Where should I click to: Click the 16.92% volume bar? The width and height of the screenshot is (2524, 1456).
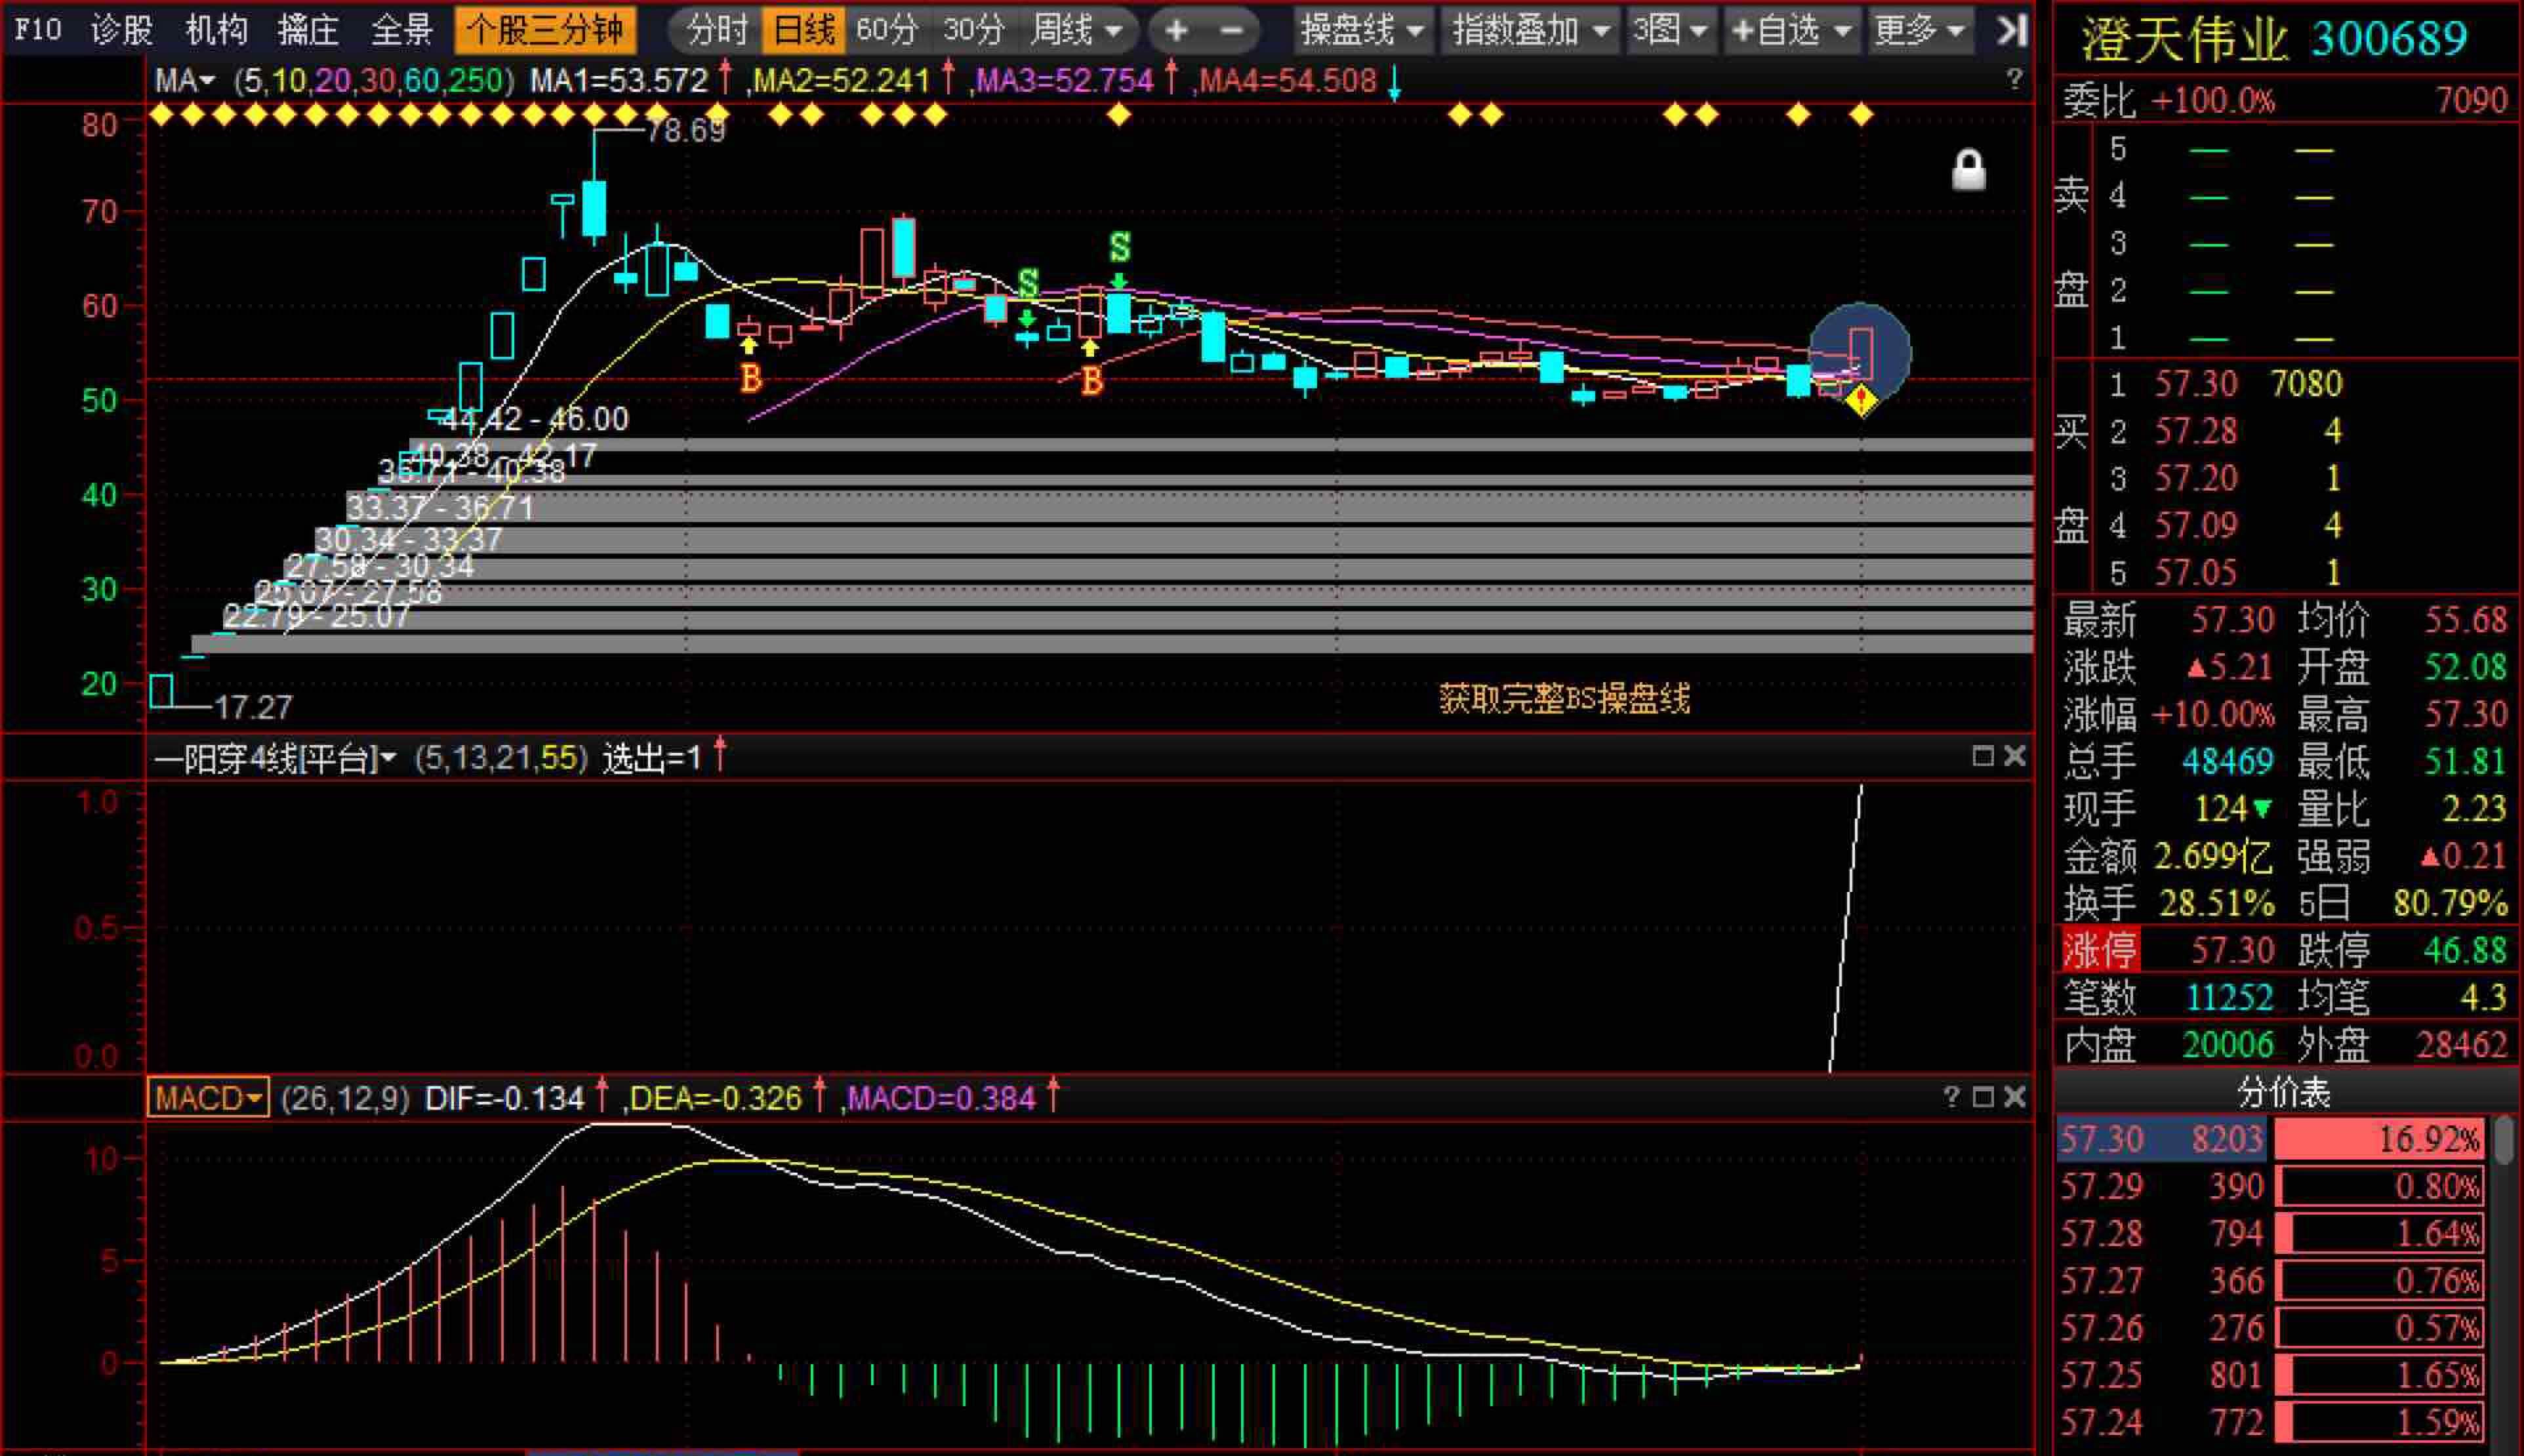[2380, 1139]
